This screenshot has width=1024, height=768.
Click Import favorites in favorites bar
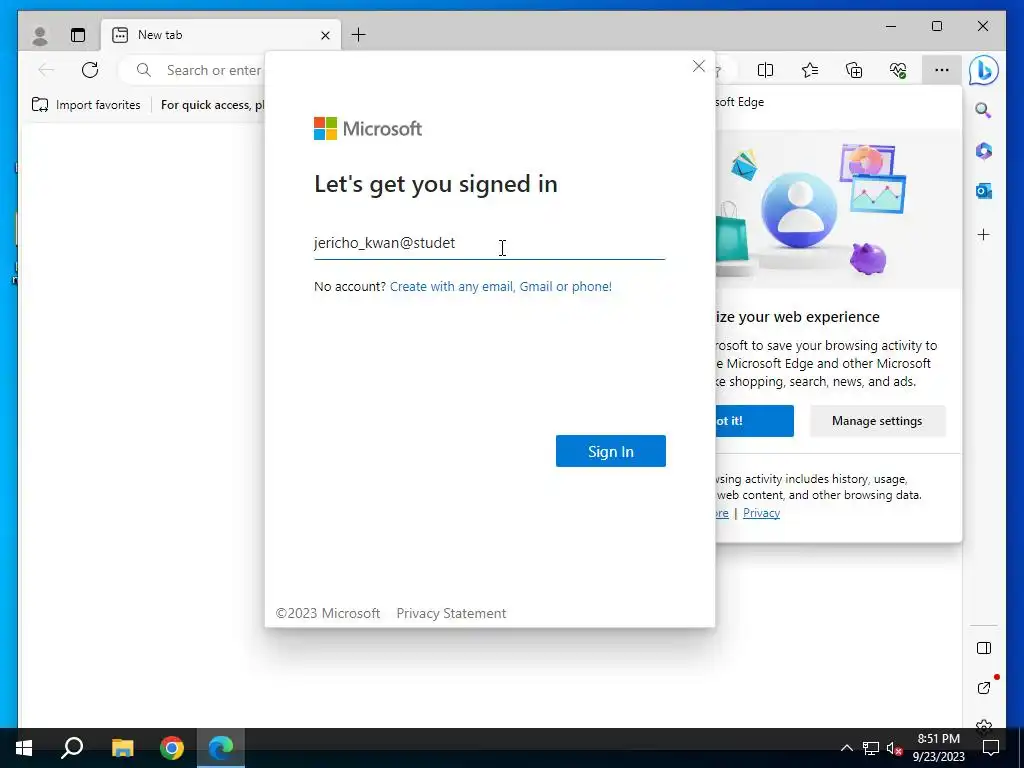86,104
